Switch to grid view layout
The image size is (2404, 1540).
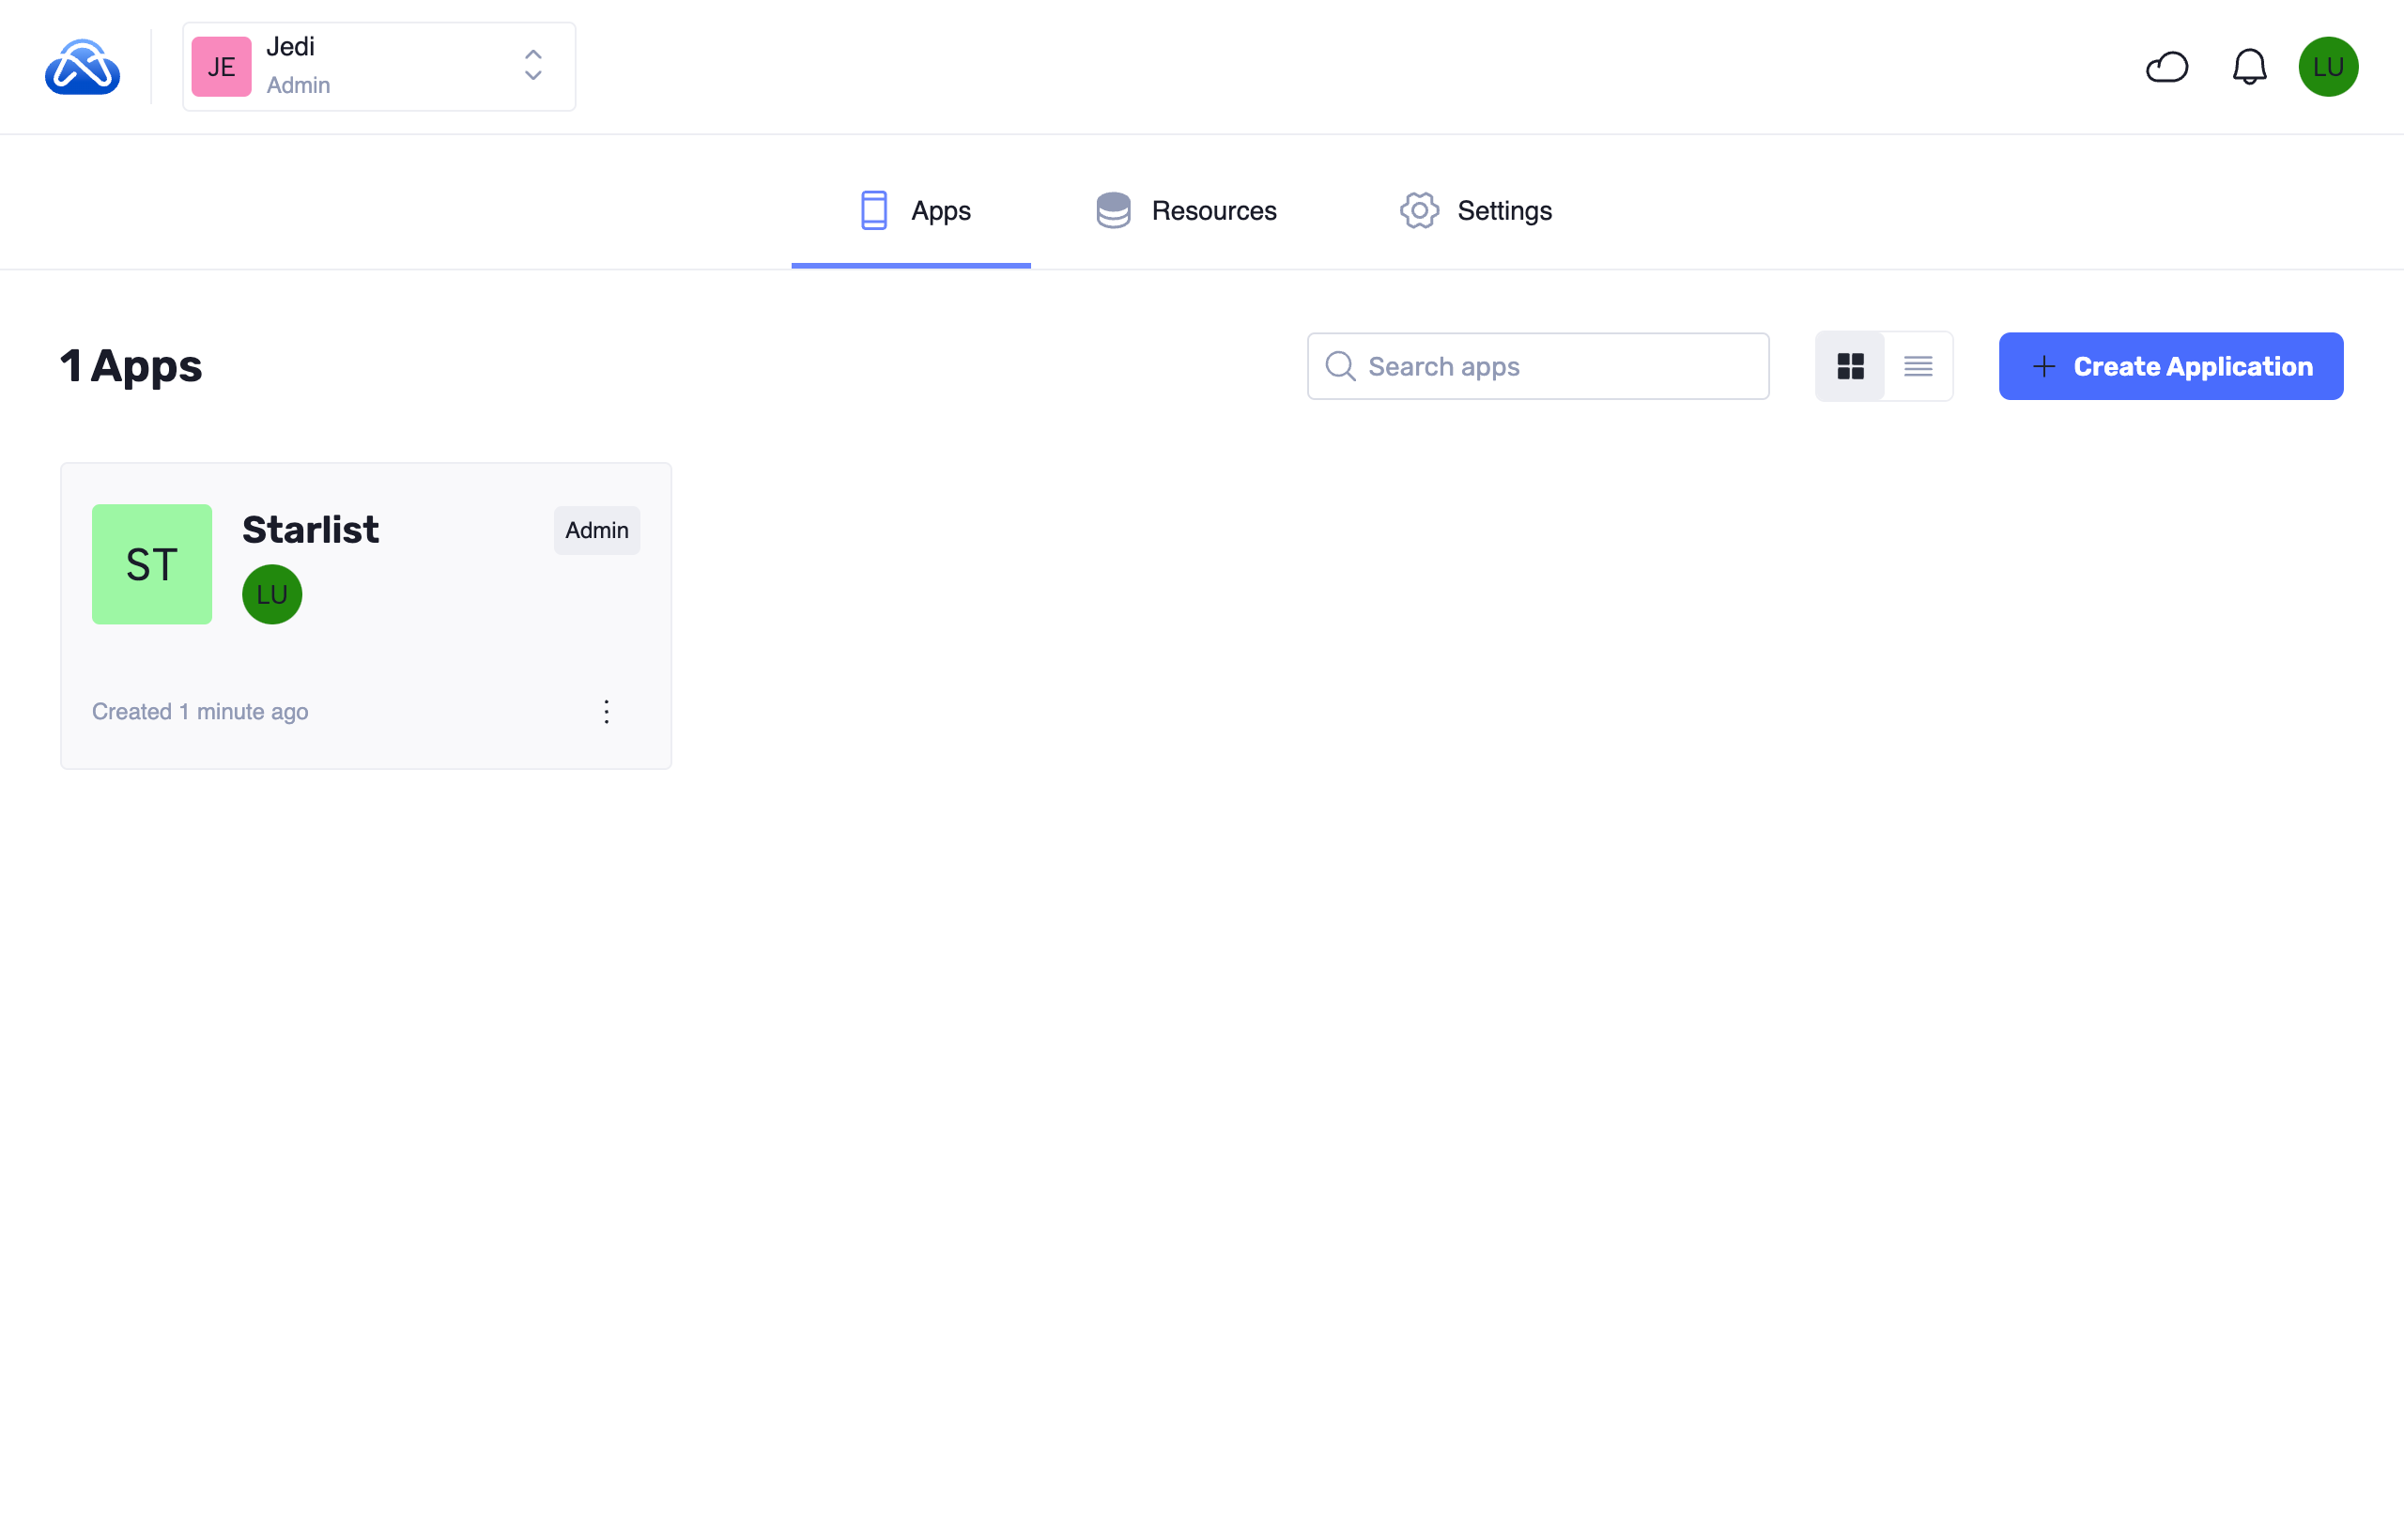tap(1850, 366)
